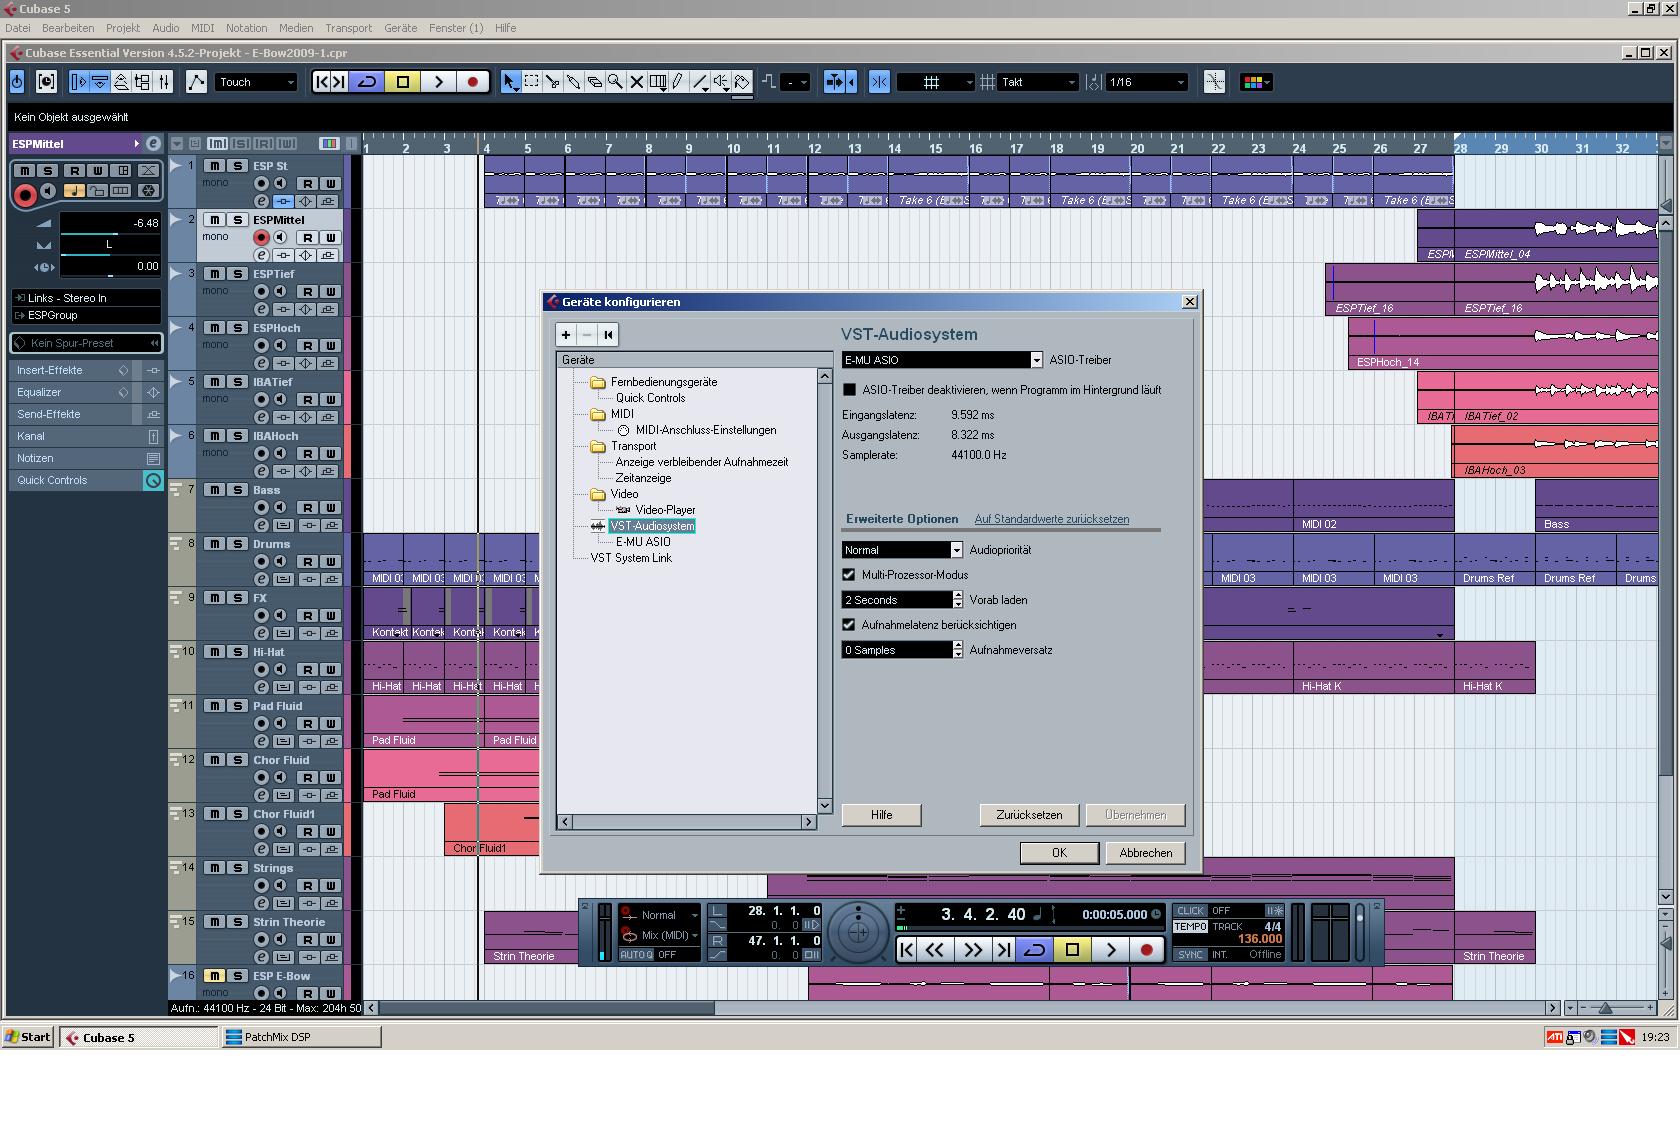This screenshot has height=1145, width=1680.
Task: Expand the Equalizer inspector section
Action: (x=86, y=392)
